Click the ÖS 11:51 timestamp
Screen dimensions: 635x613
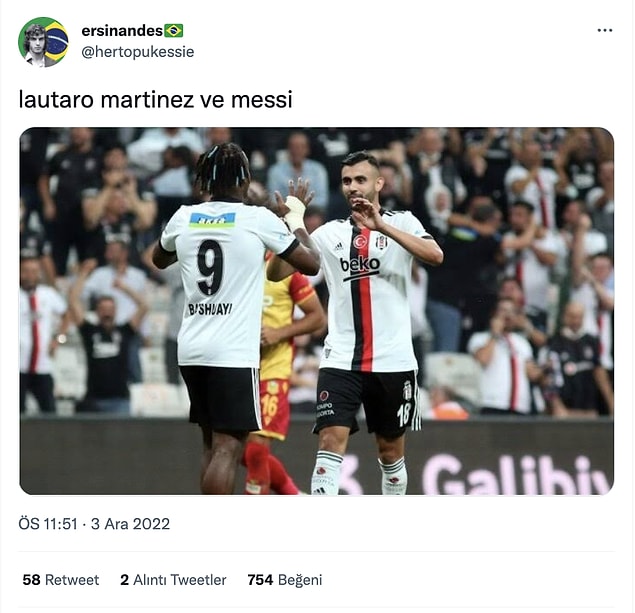pyautogui.click(x=48, y=524)
